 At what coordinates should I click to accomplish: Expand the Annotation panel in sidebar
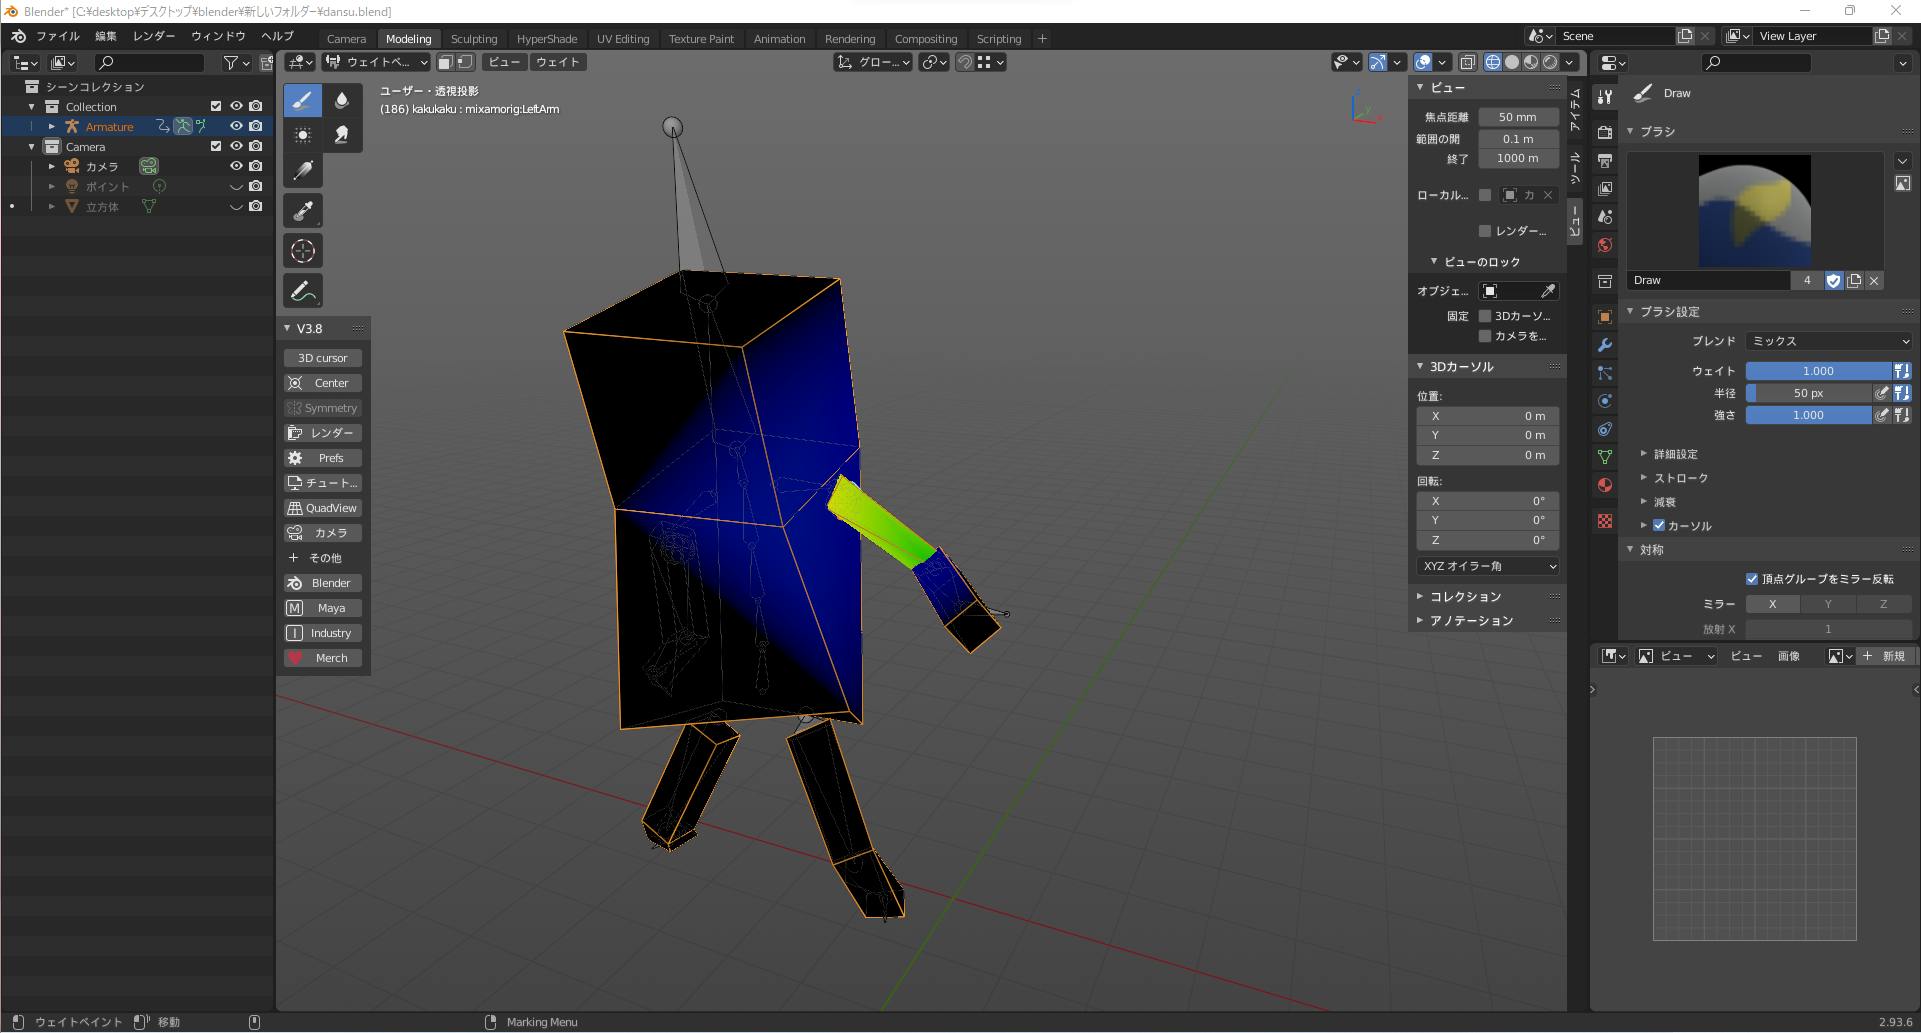point(1471,621)
